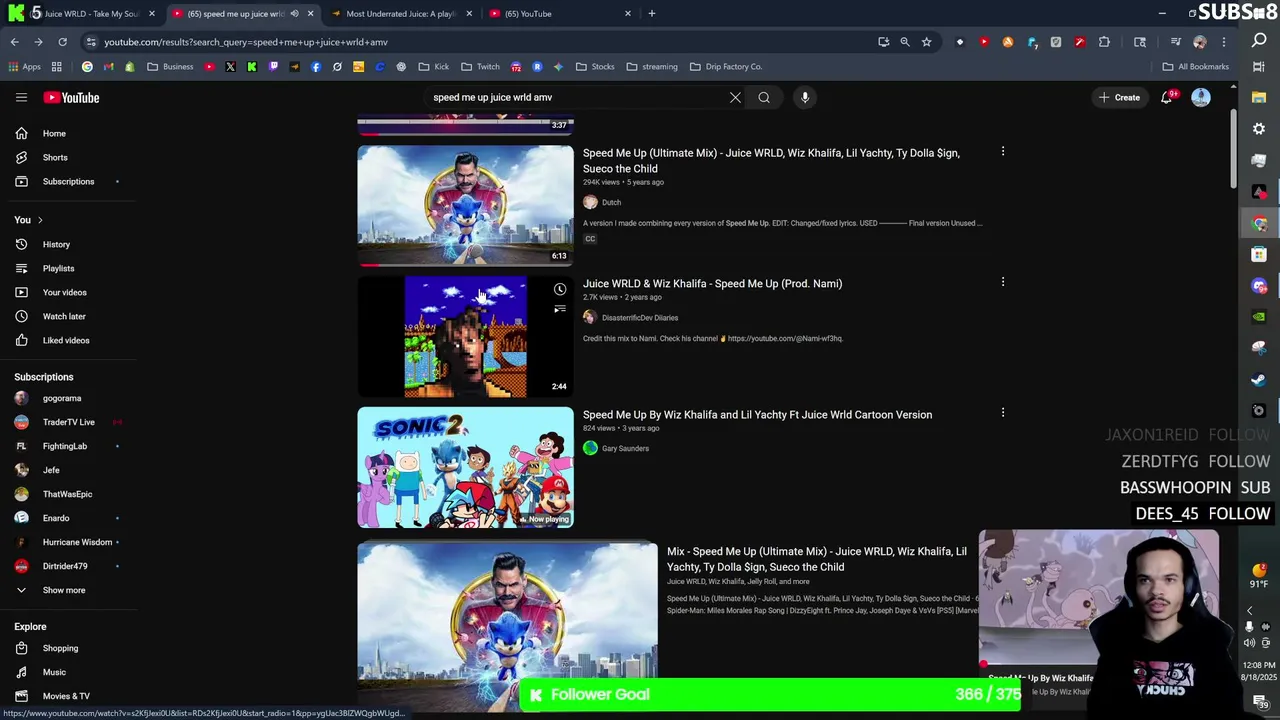The image size is (1280, 720).
Task: Open the notifications bell
Action: (1166, 97)
